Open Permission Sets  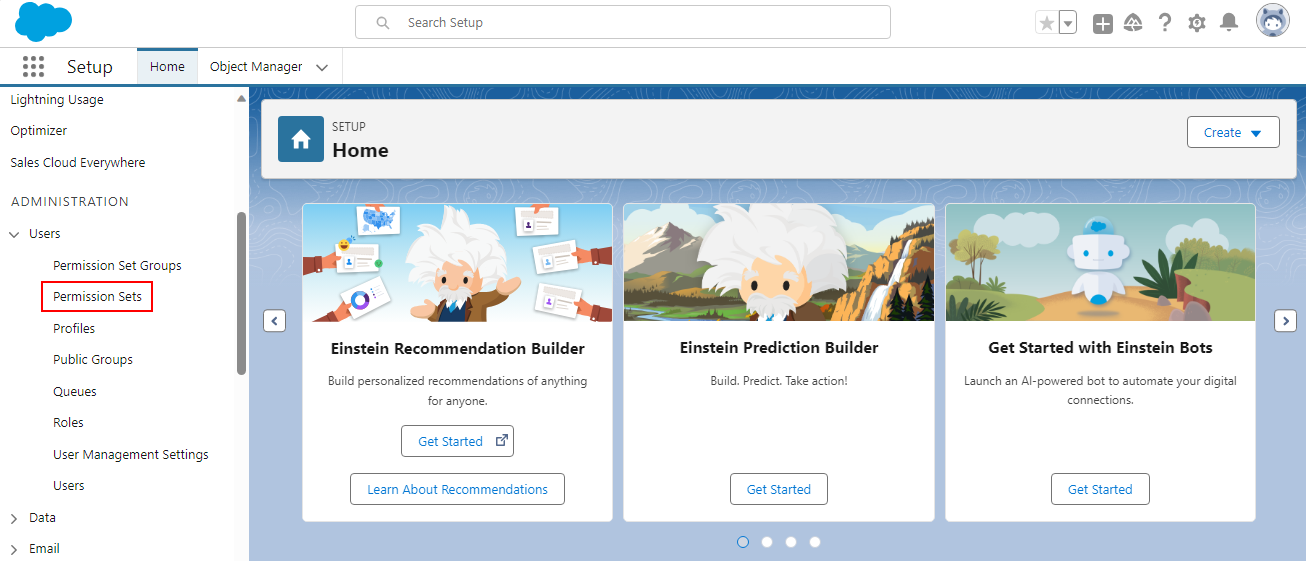[x=97, y=296]
